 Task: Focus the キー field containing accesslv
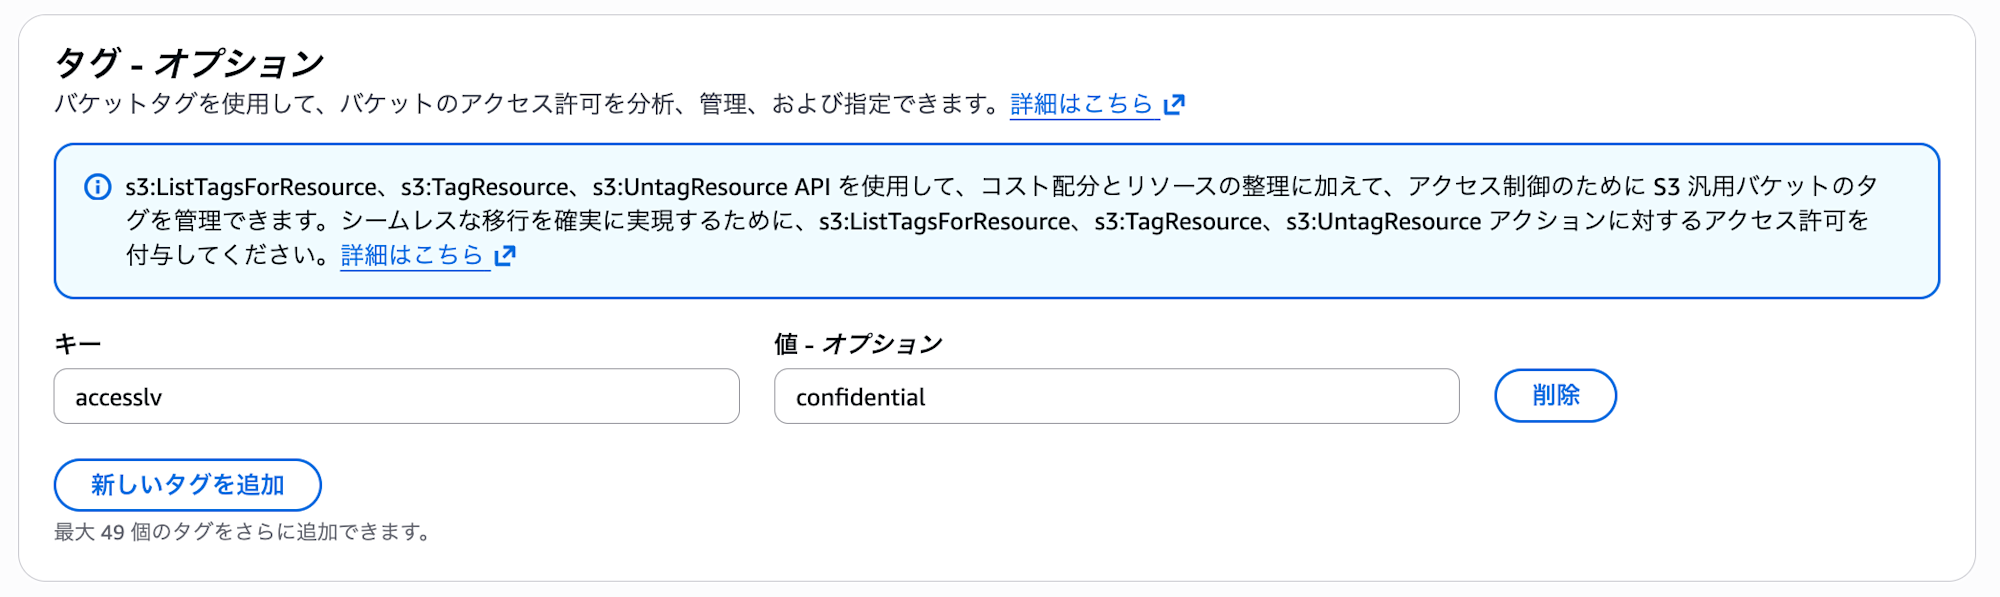396,397
